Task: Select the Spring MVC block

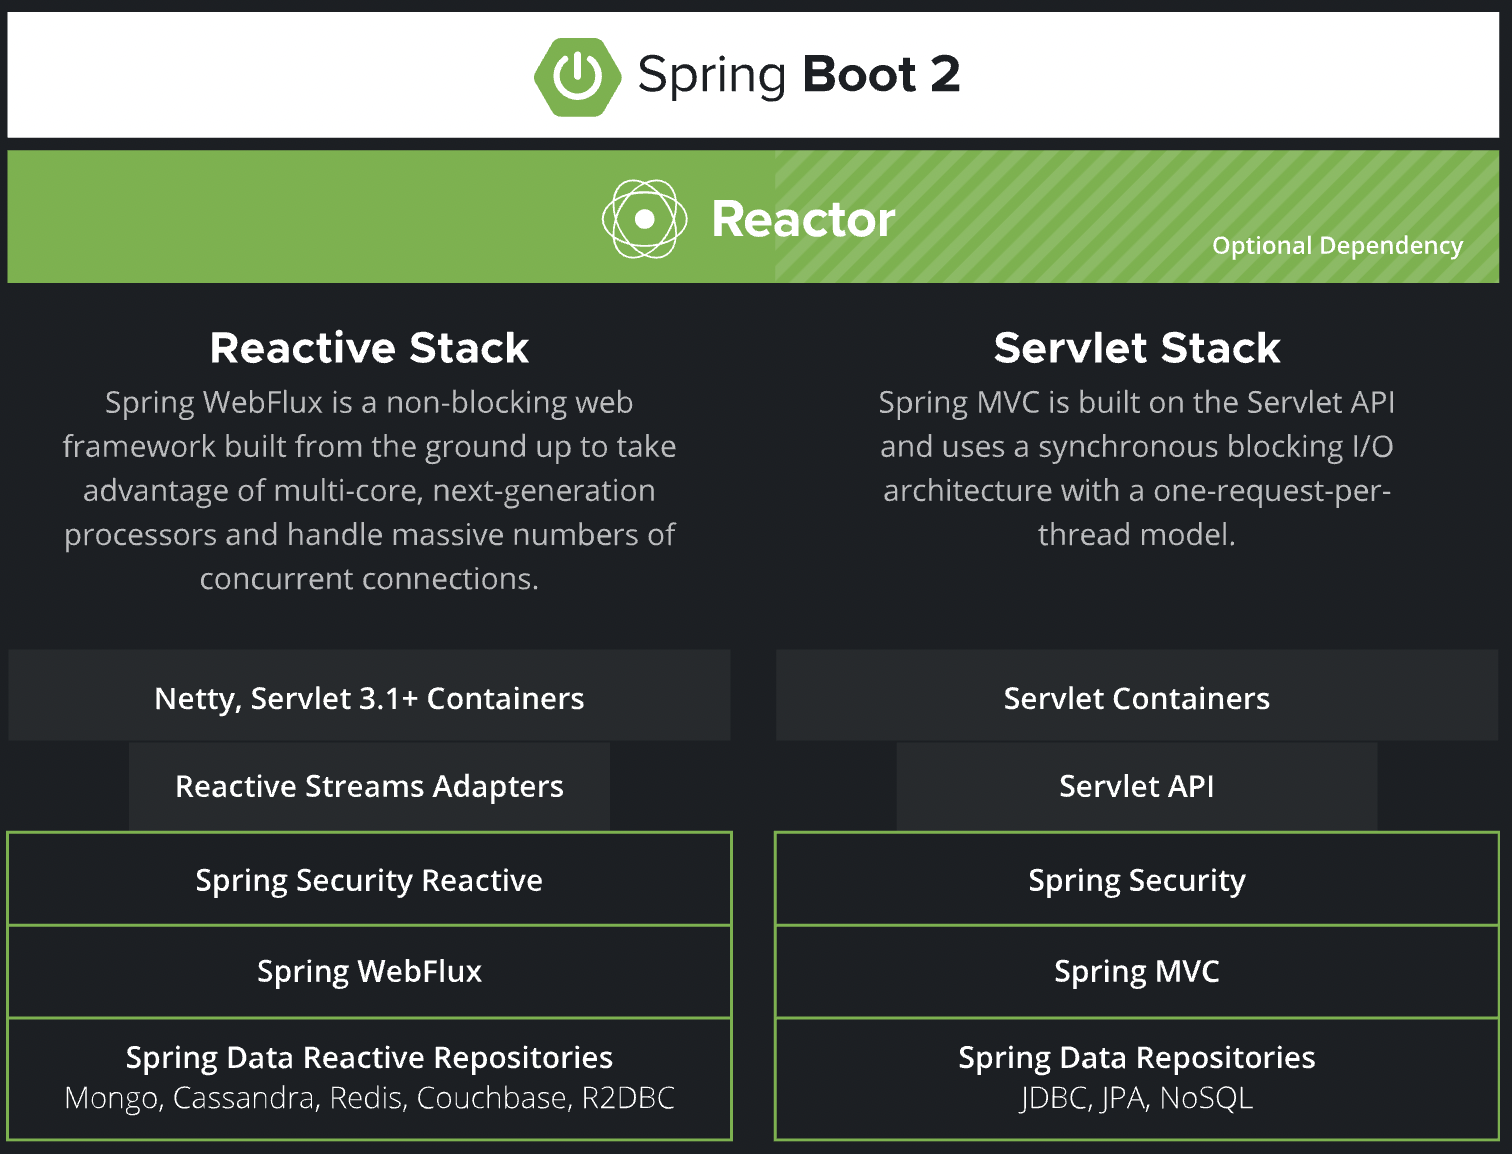Action: tap(1136, 971)
